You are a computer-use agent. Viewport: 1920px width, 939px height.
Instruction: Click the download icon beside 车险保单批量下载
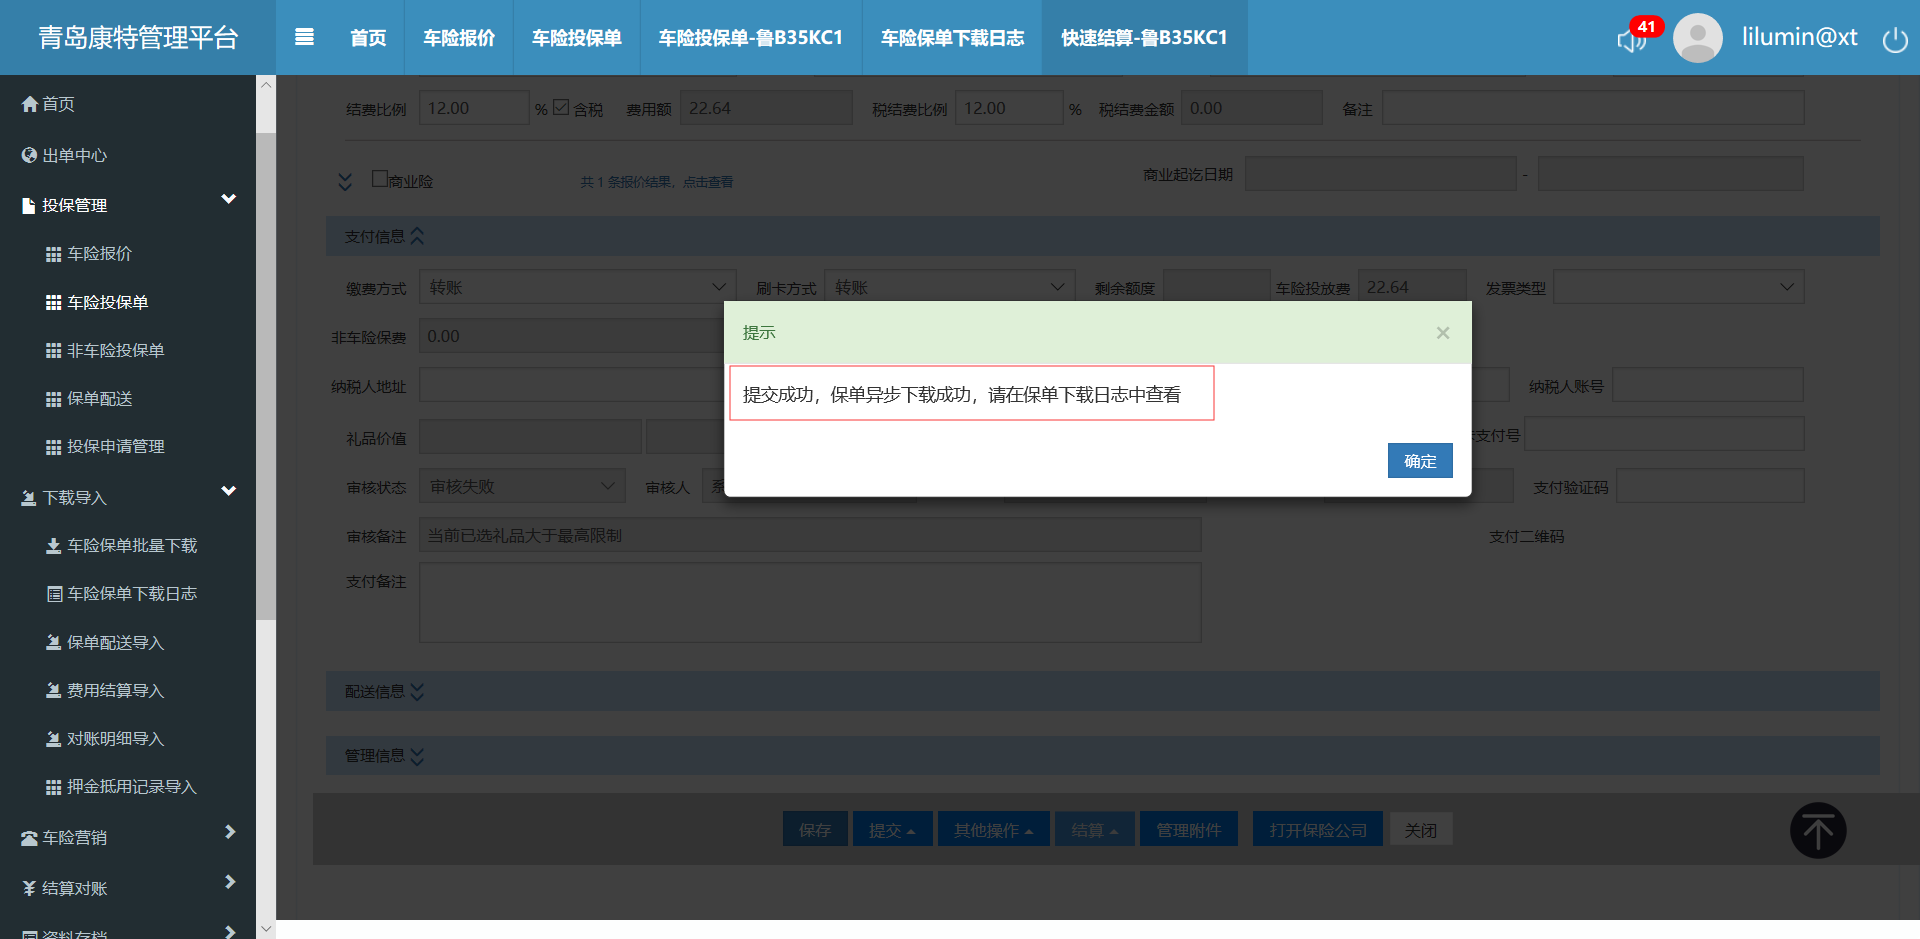click(x=54, y=545)
